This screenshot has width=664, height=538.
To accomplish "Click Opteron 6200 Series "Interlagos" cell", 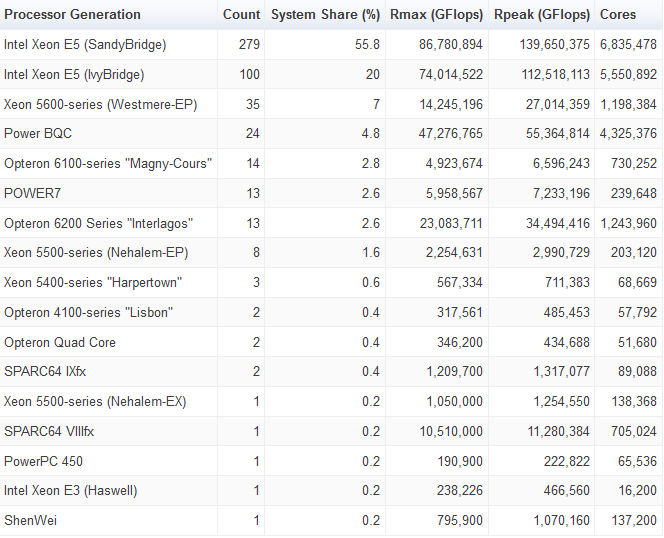I will coord(98,223).
